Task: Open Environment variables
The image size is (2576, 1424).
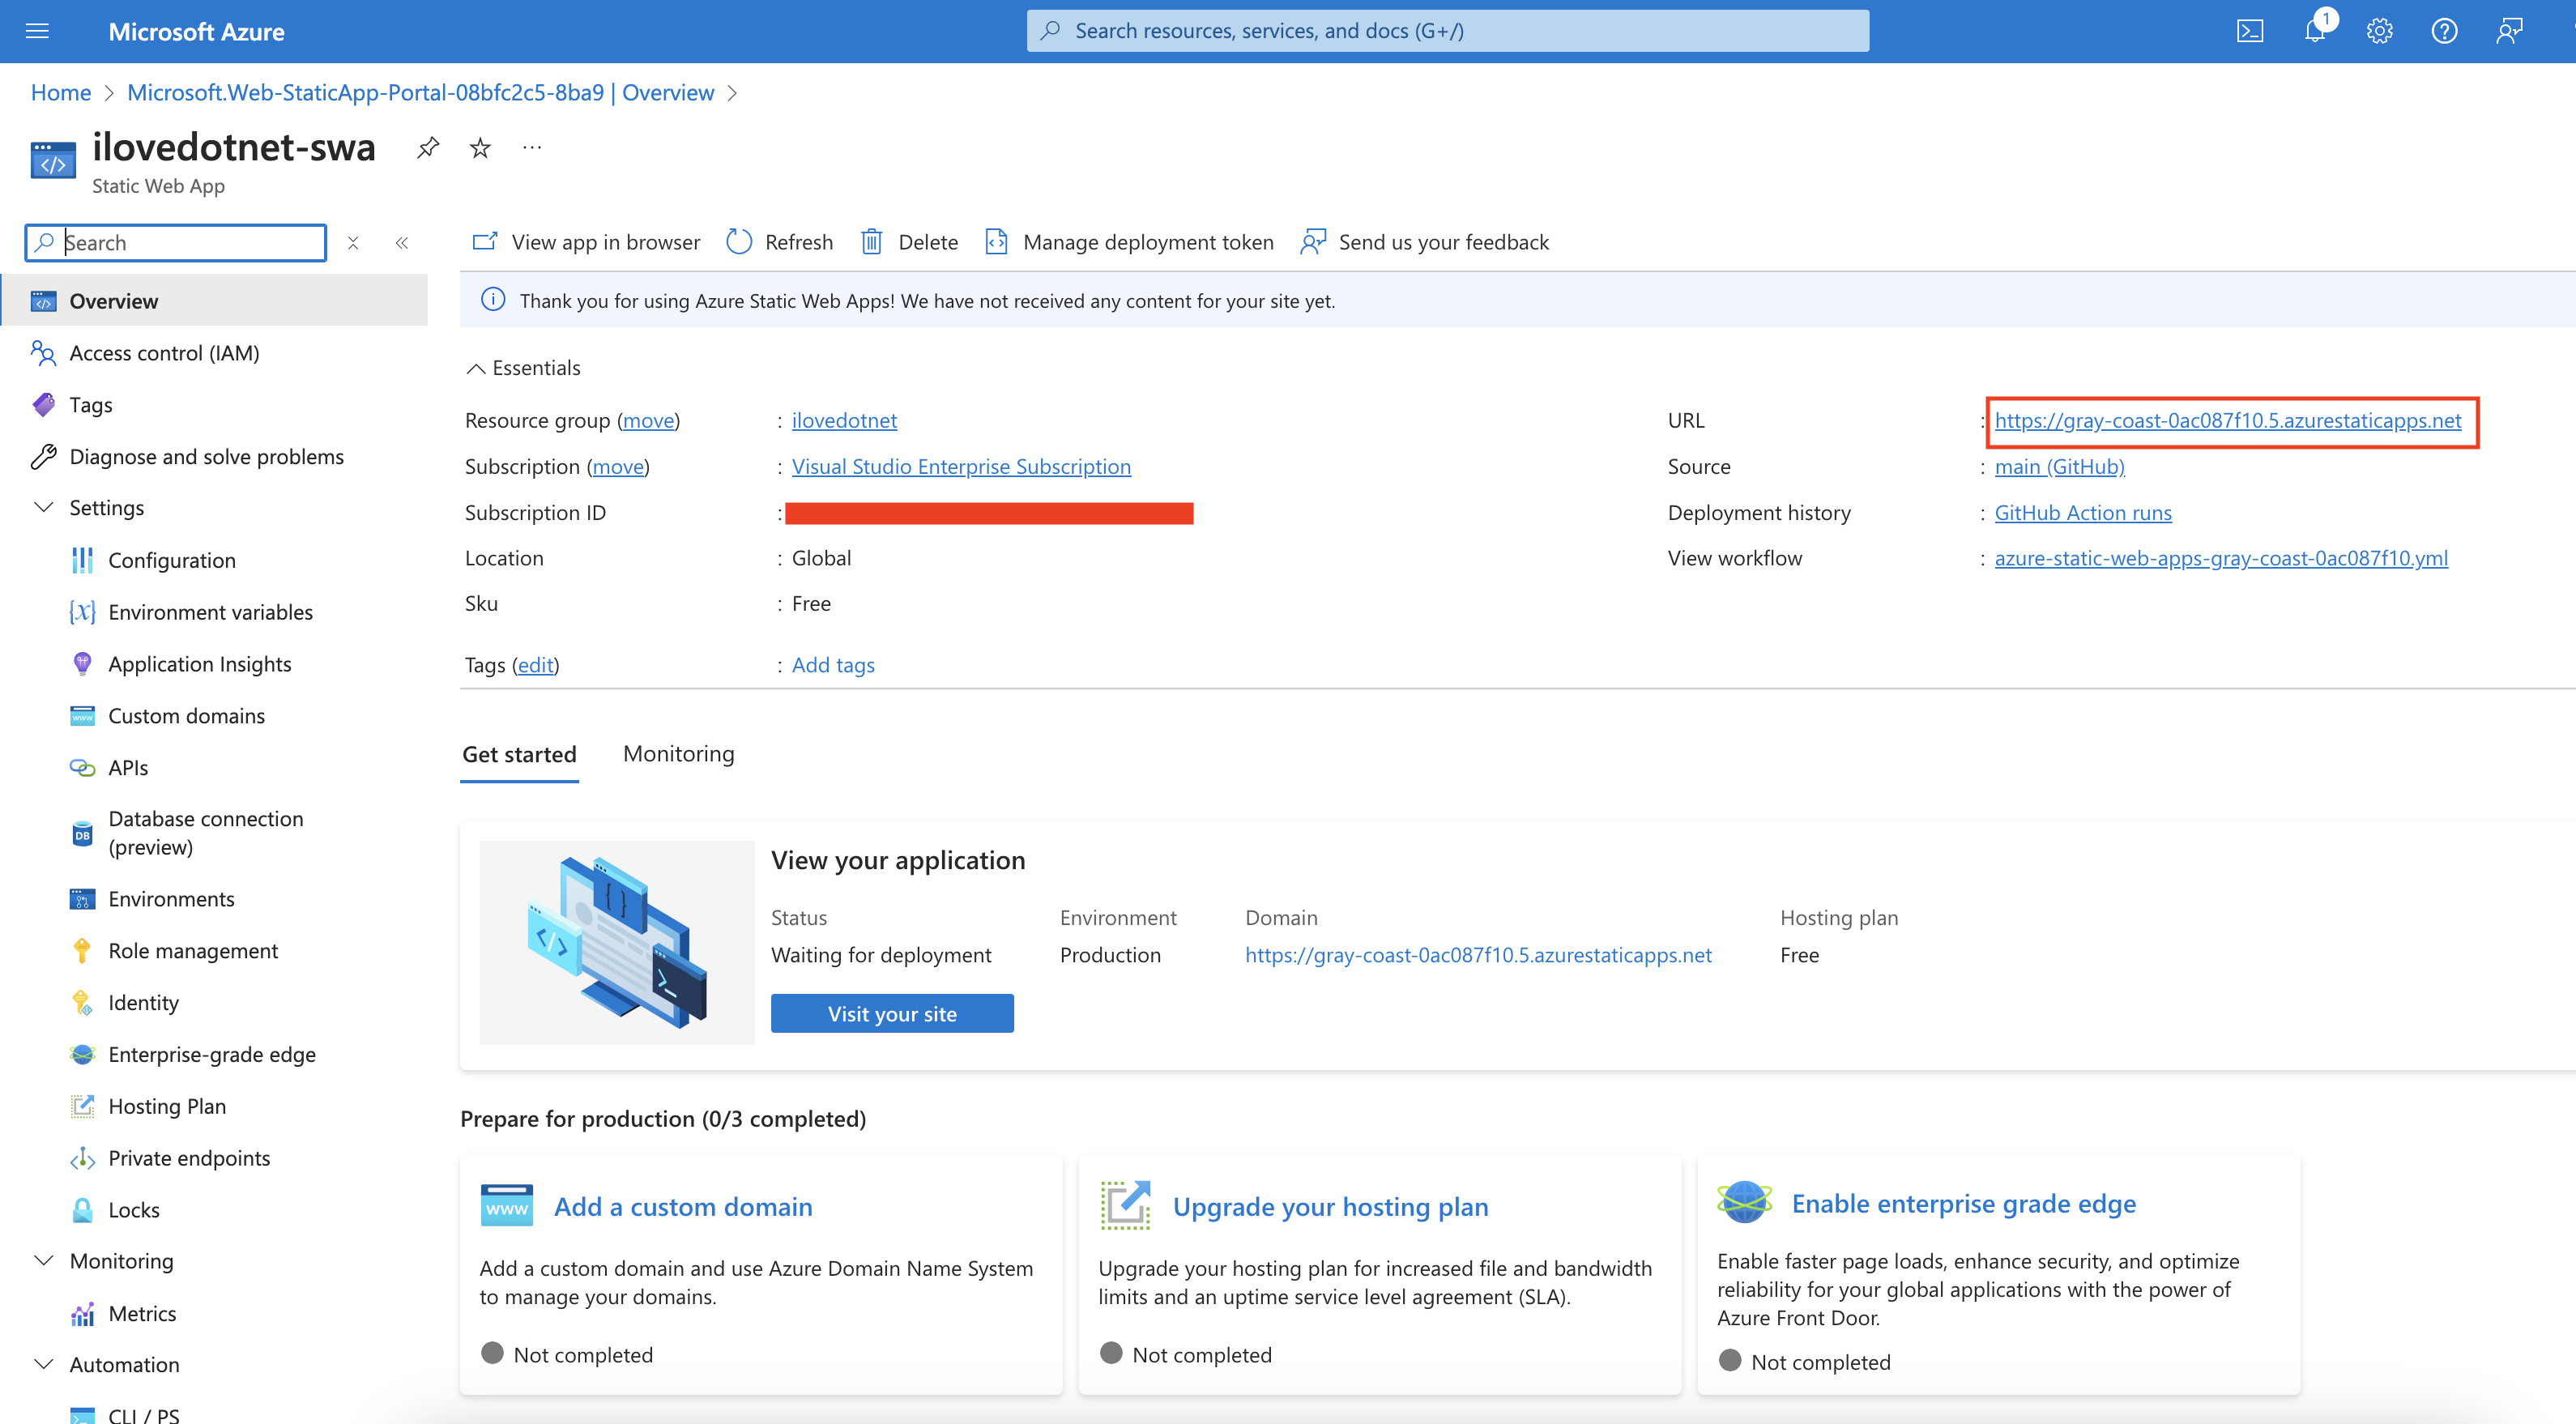Action: 210,612
